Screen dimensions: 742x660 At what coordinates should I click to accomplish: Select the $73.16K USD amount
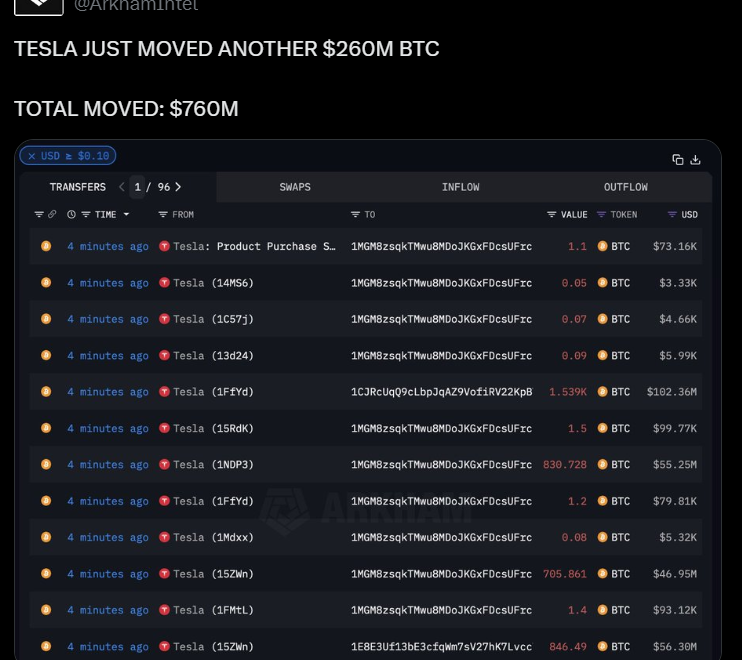pos(675,246)
